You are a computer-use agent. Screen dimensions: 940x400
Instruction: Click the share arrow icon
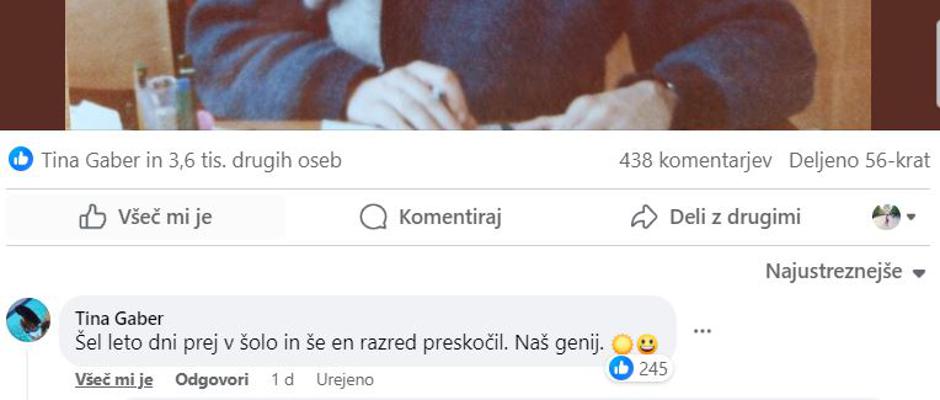644,217
